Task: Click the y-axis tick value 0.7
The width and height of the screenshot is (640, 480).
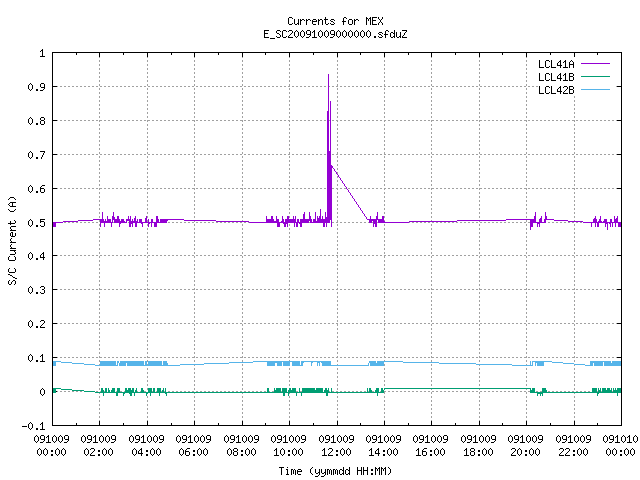Action: click(36, 155)
